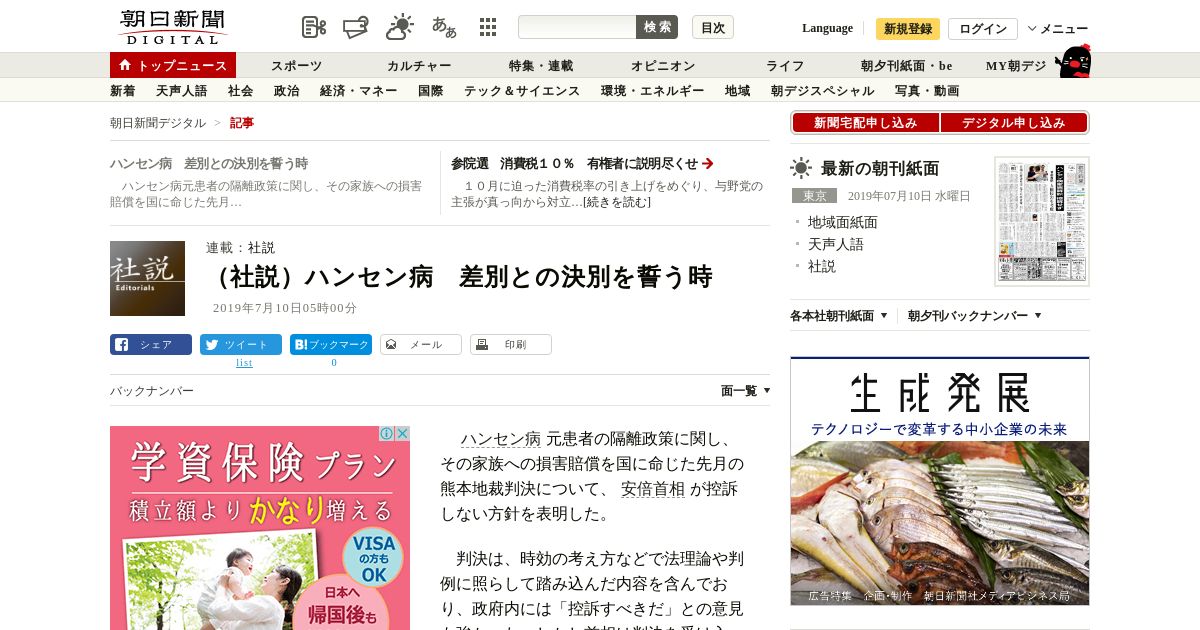Click the 検索 search button

coord(657,27)
